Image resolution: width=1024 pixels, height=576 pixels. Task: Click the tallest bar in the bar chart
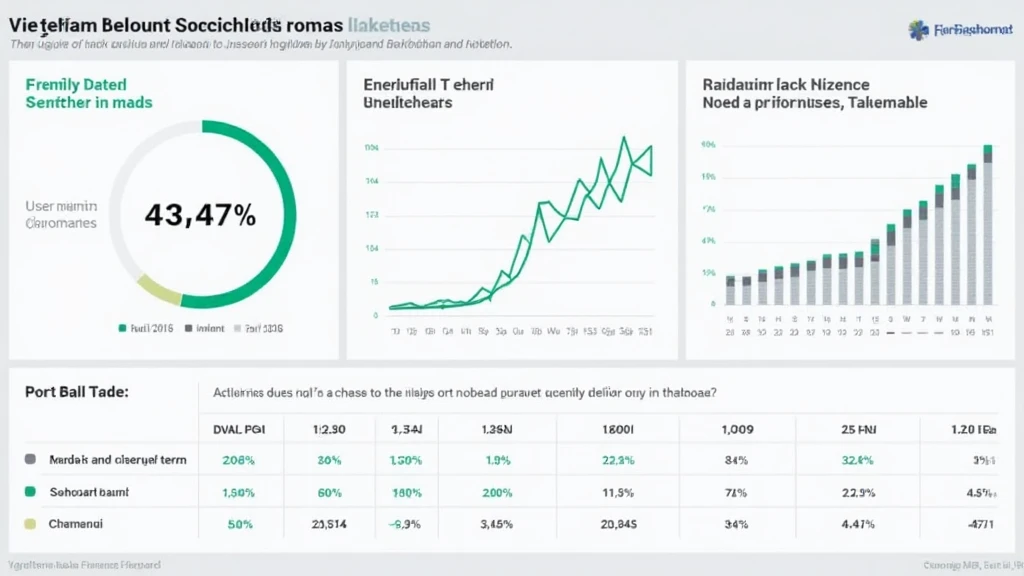(x=988, y=230)
